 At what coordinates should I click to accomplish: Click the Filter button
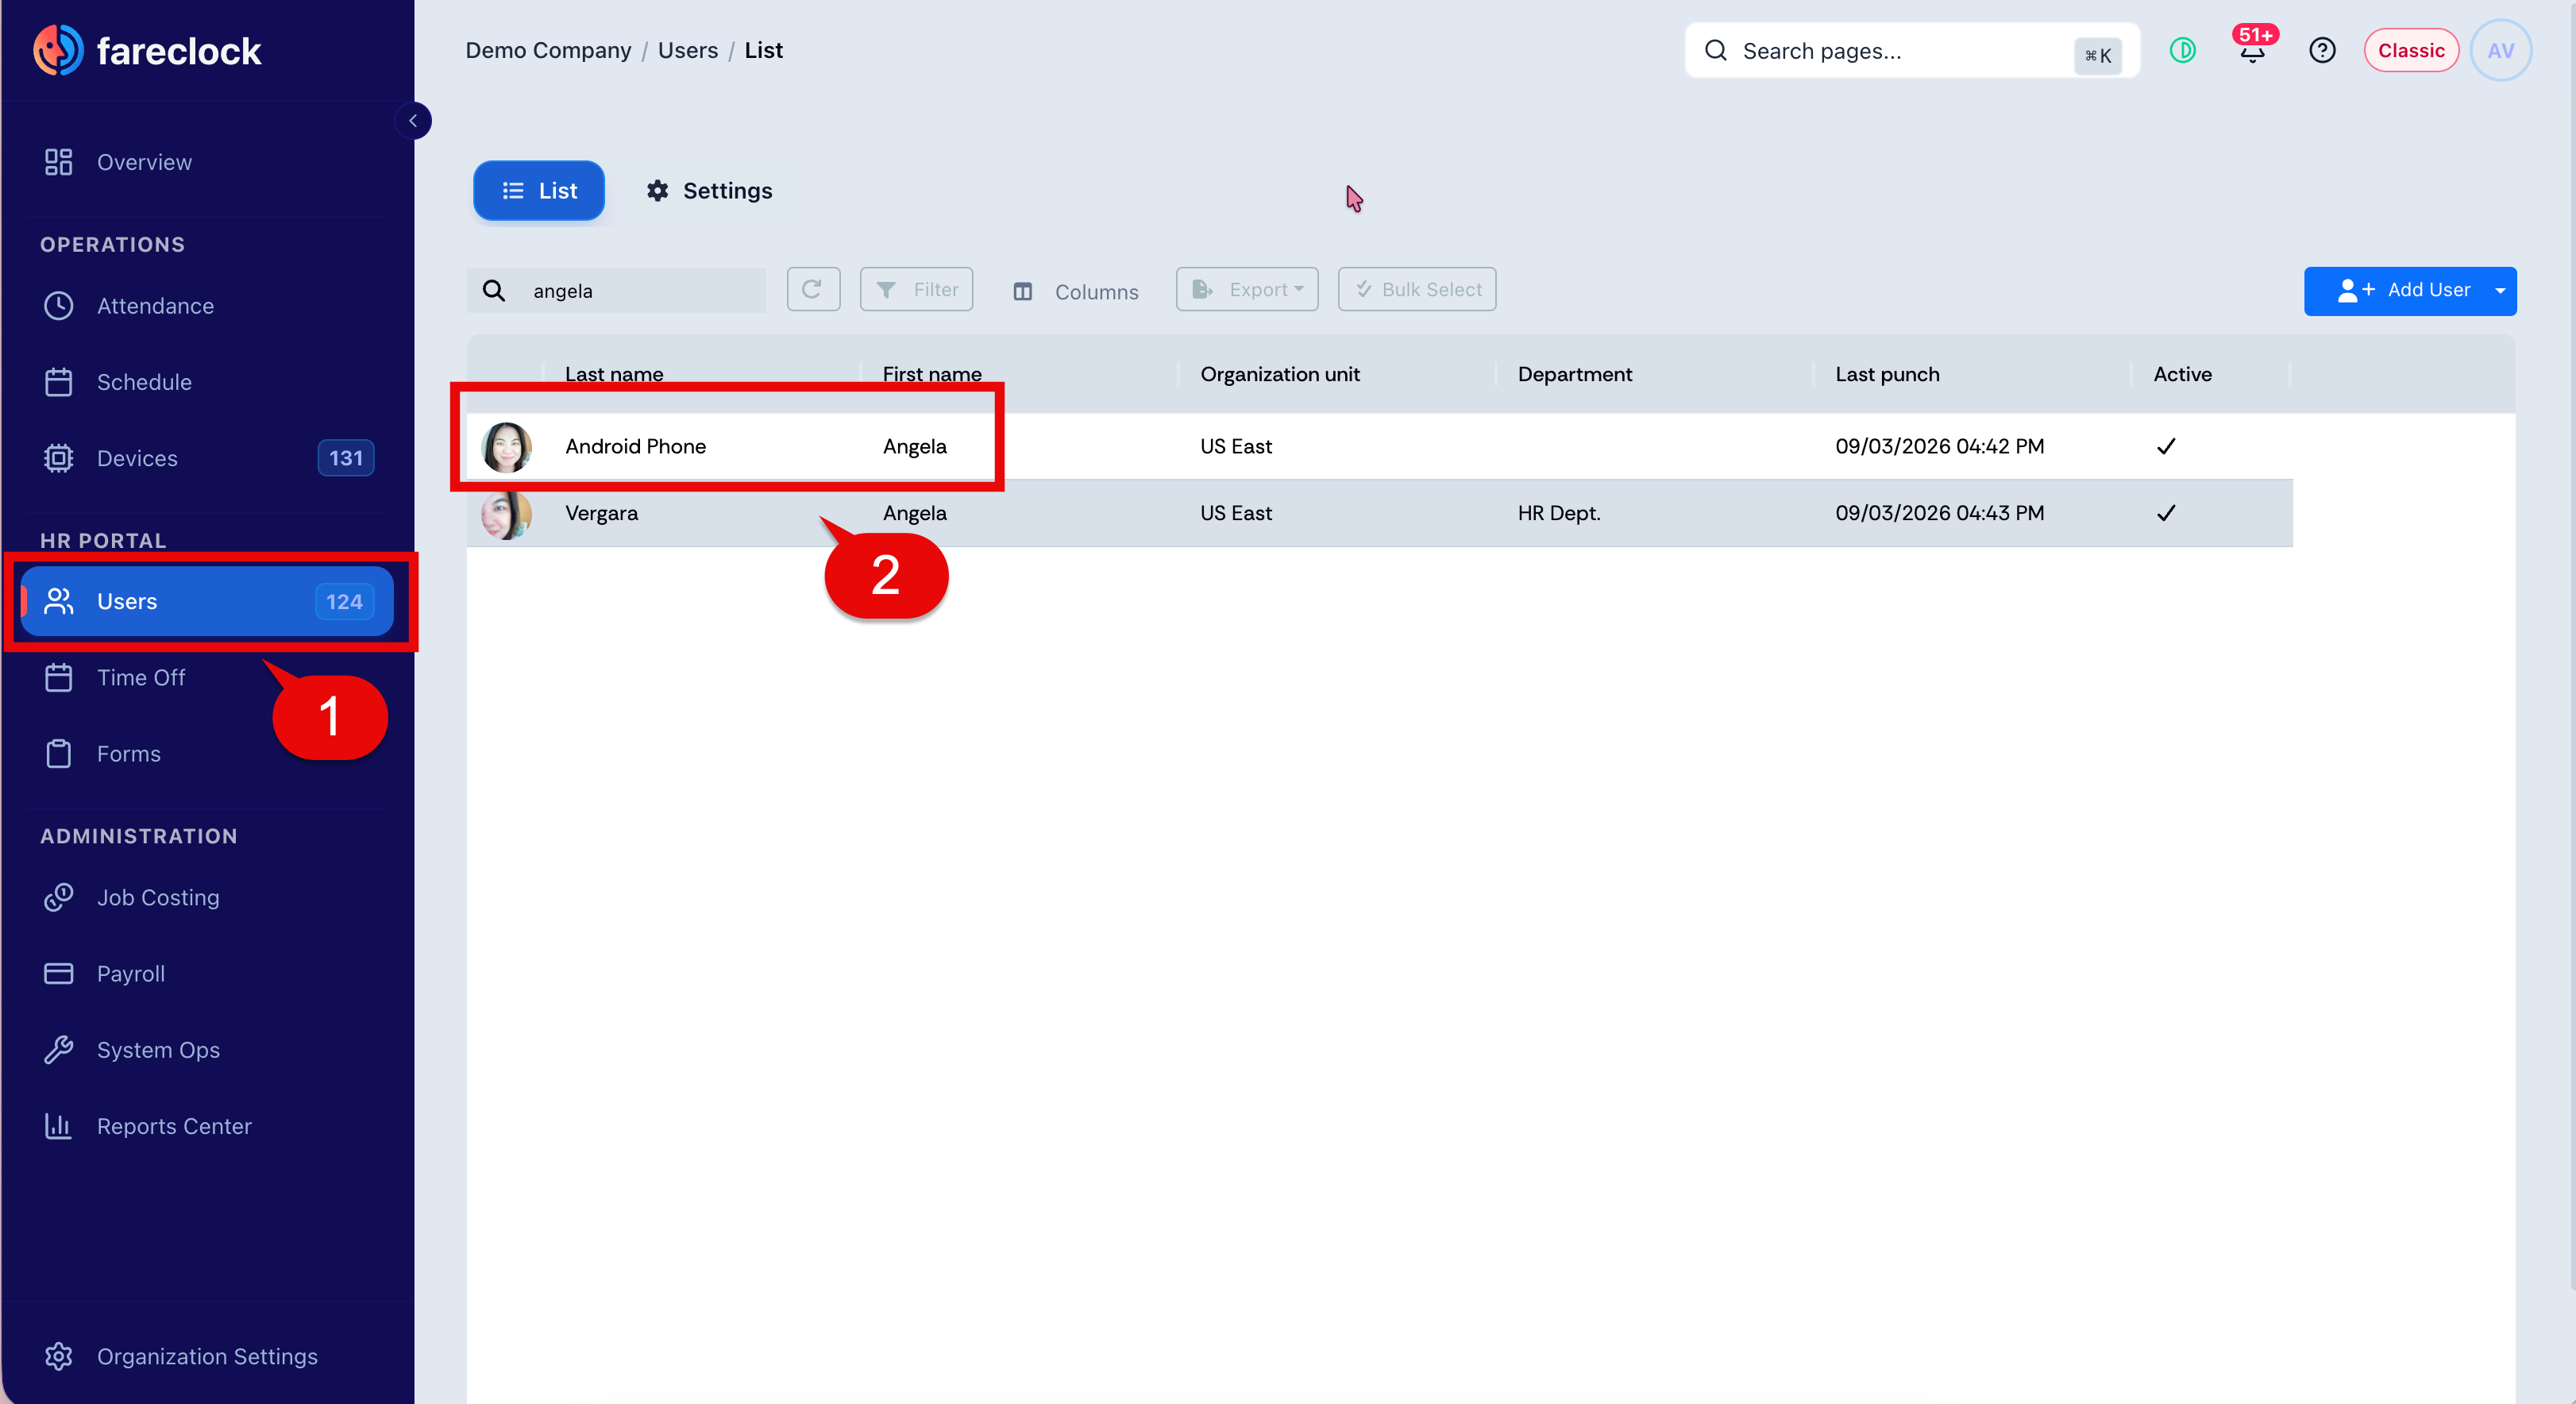pyautogui.click(x=916, y=289)
